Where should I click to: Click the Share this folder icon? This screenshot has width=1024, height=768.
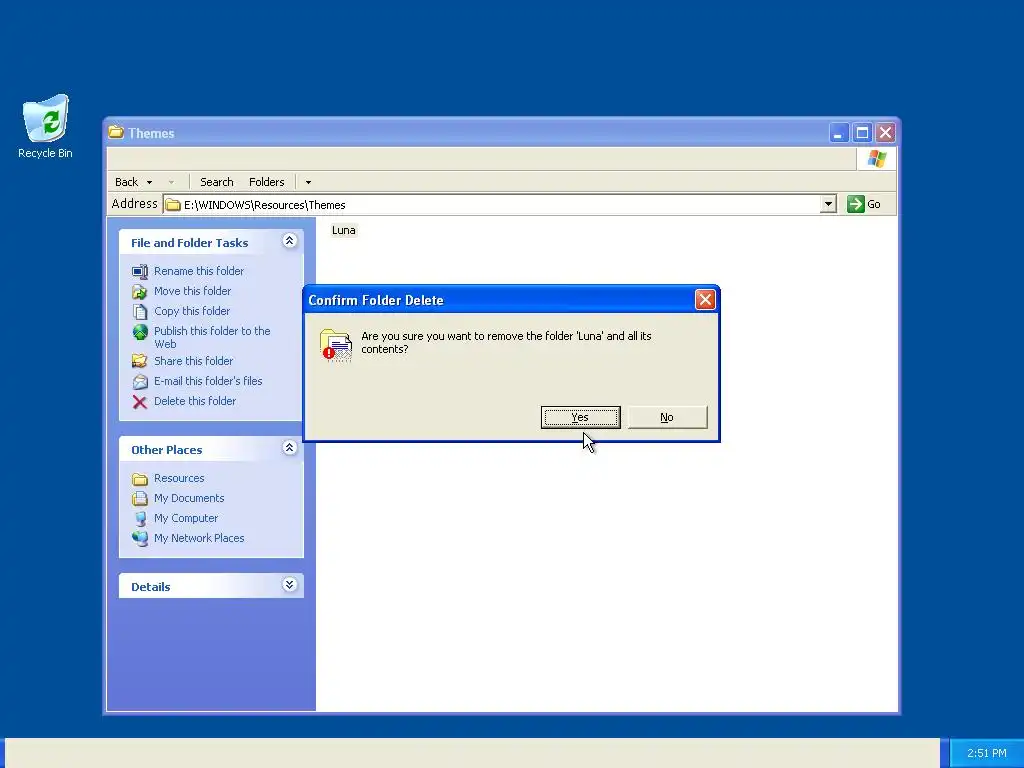point(140,361)
